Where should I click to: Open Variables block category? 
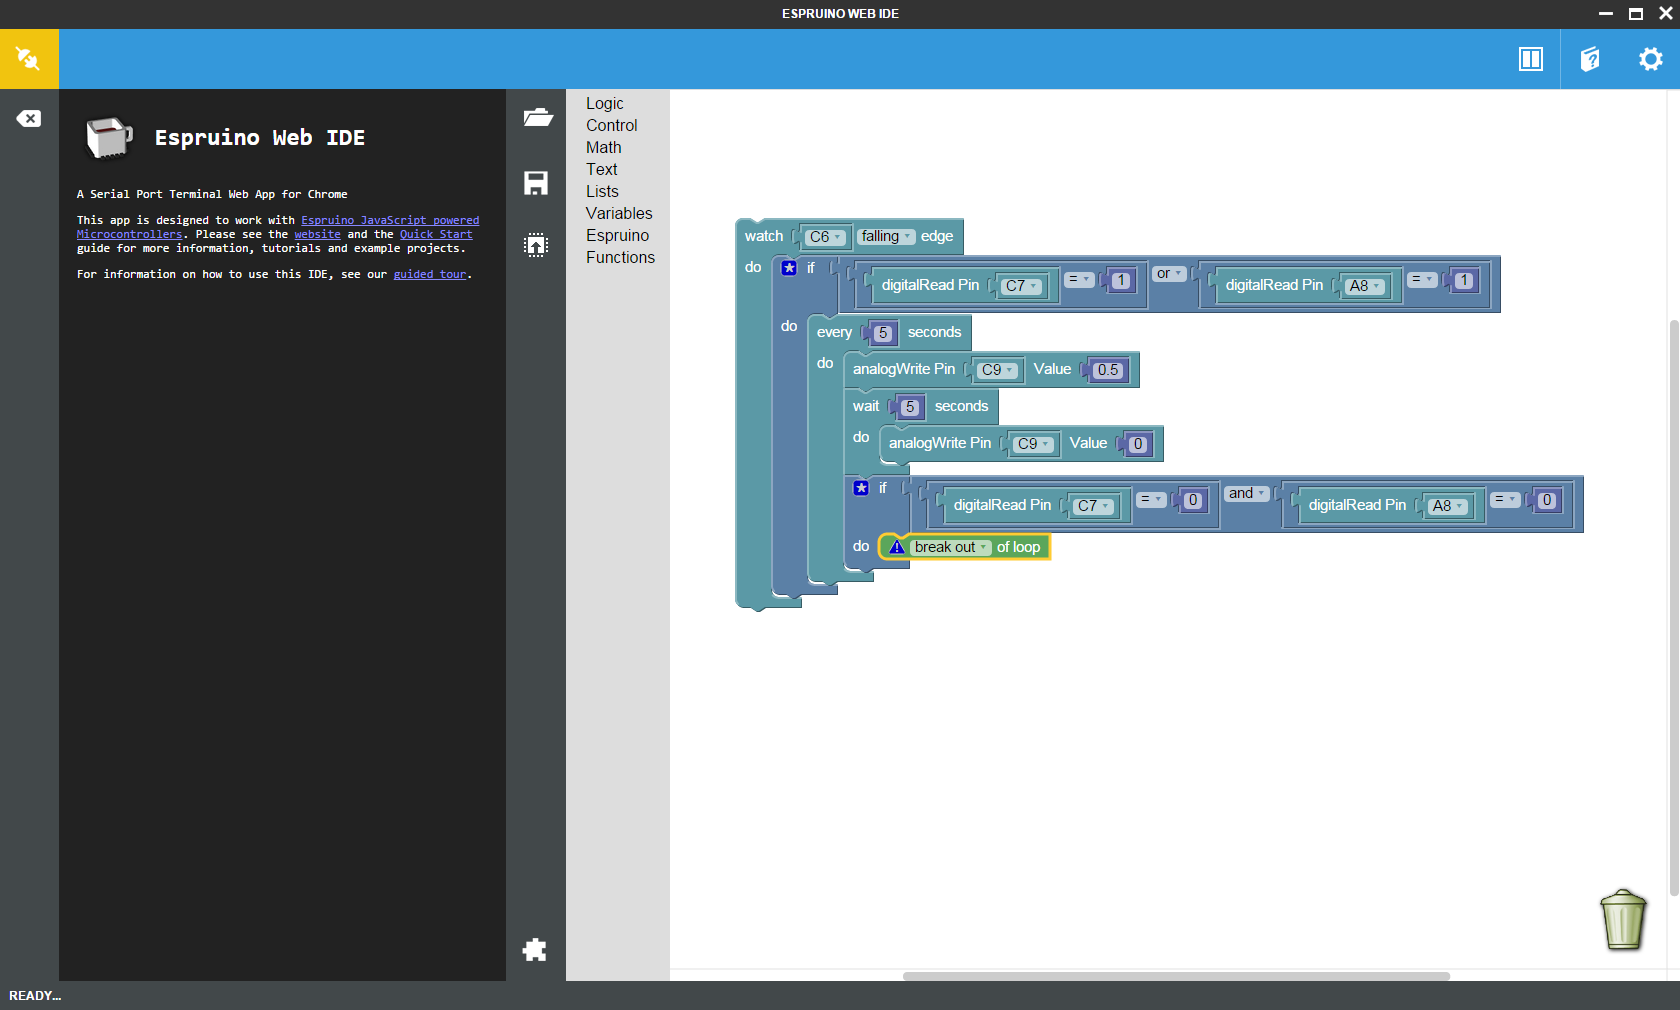point(619,213)
